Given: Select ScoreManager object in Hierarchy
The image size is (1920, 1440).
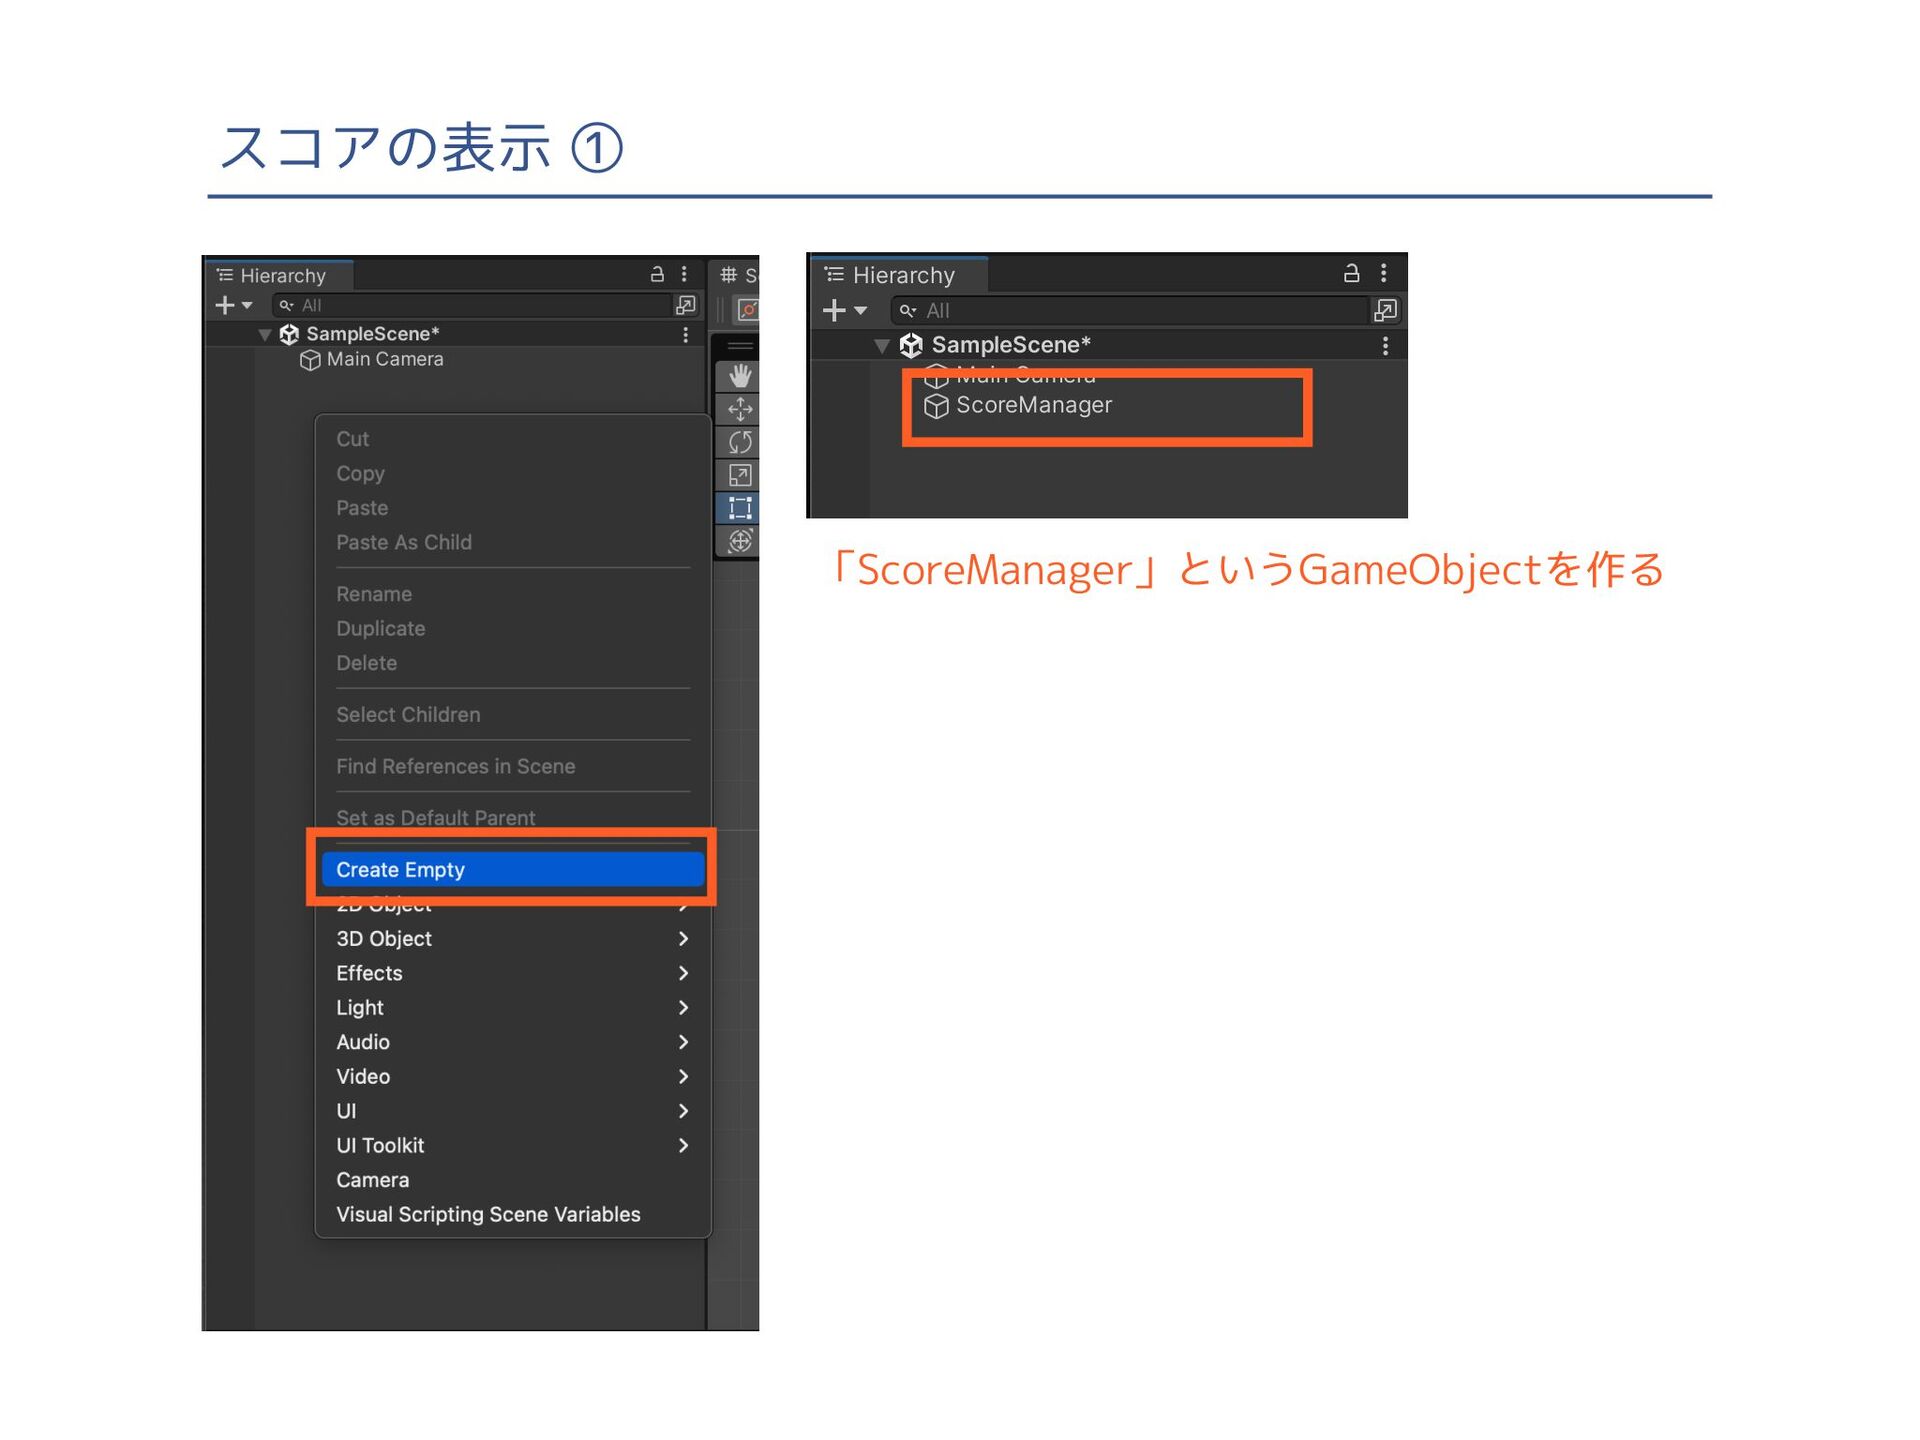Looking at the screenshot, I should click(1033, 405).
